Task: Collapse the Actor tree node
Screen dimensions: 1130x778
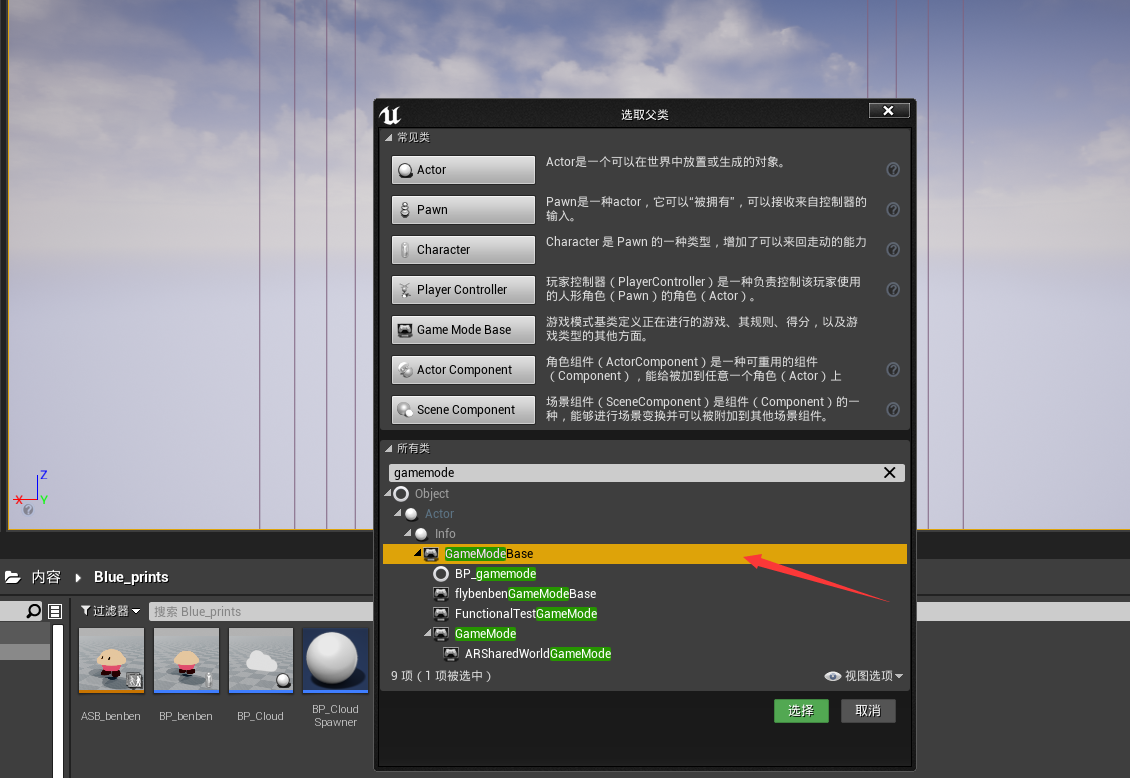Action: tap(398, 513)
